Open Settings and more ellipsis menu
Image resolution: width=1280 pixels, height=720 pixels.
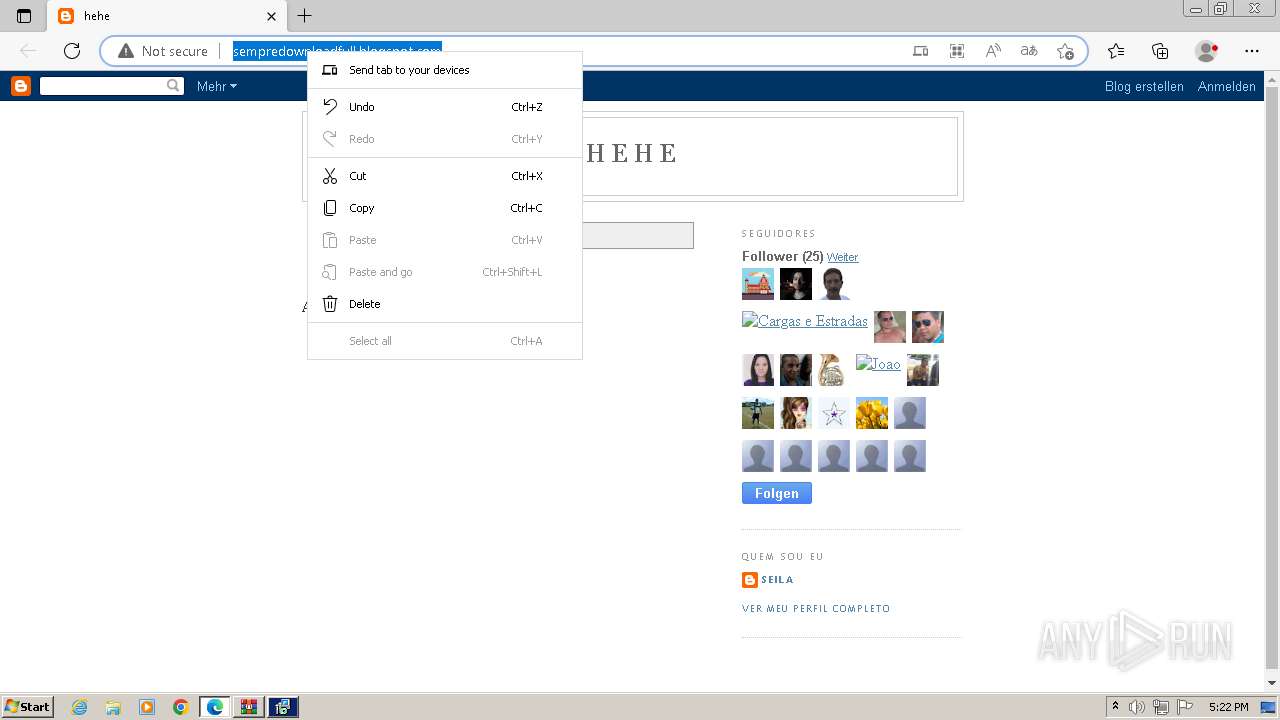click(x=1252, y=51)
